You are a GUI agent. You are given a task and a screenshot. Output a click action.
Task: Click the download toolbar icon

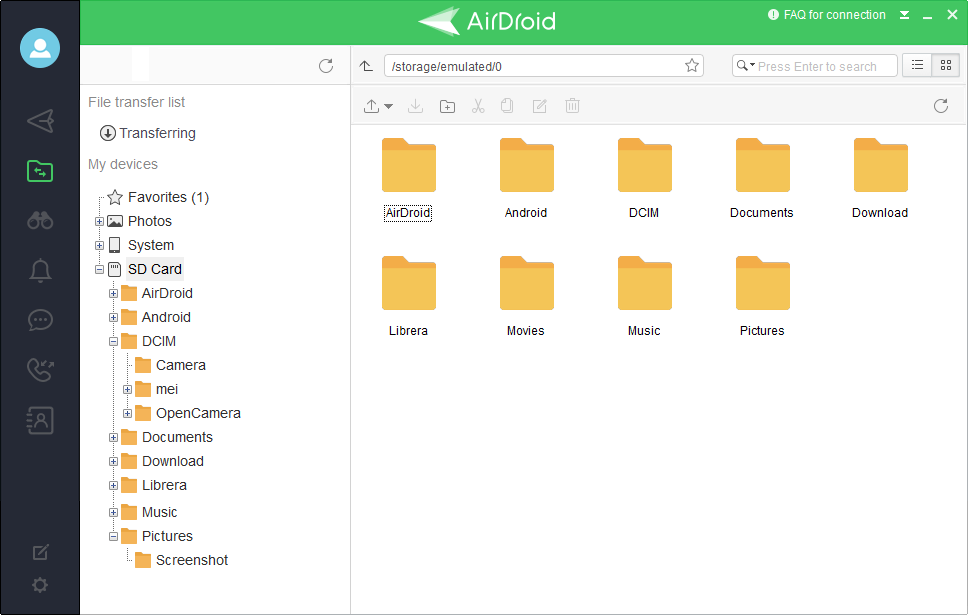point(415,106)
